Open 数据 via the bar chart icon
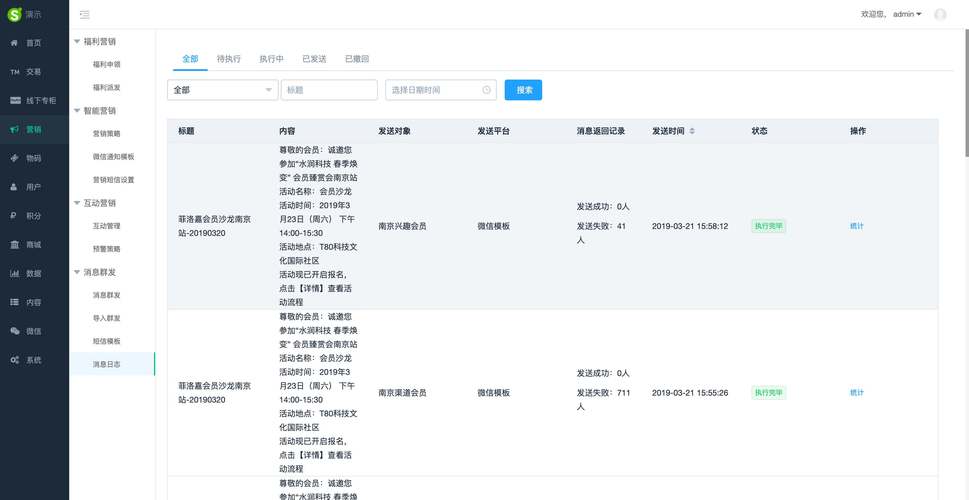 (x=14, y=273)
